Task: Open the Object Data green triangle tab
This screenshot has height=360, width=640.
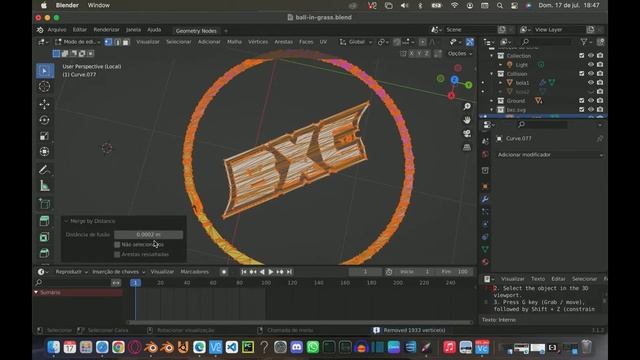Action: point(485,249)
